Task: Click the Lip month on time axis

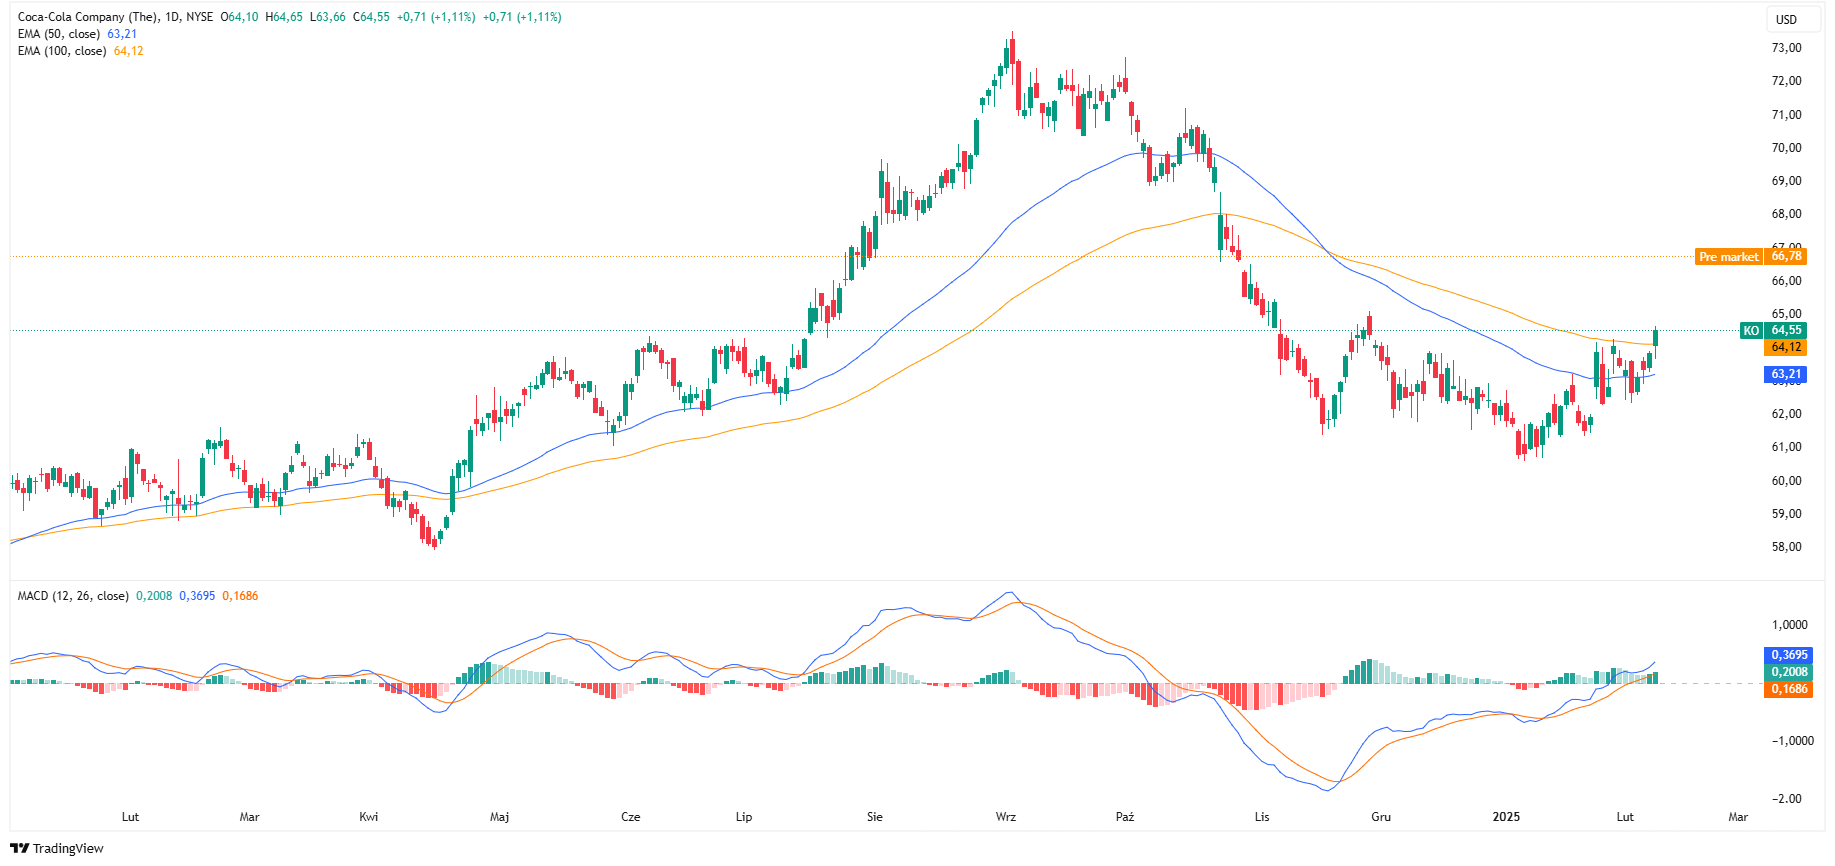Action: [x=744, y=817]
